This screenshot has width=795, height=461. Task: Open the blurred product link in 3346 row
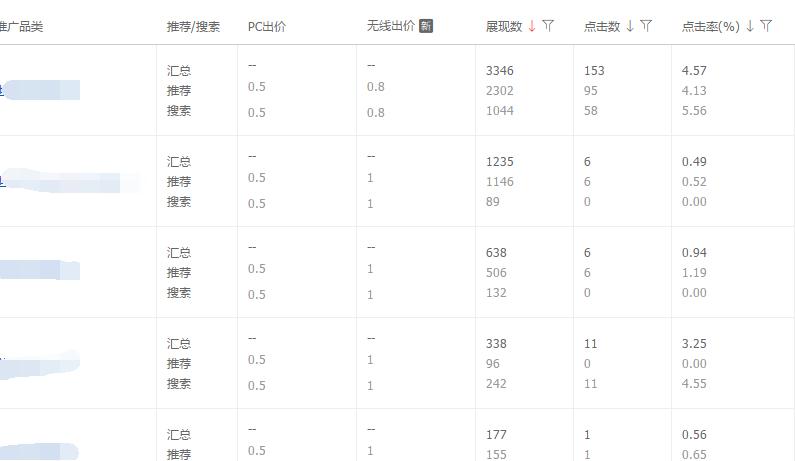40,90
